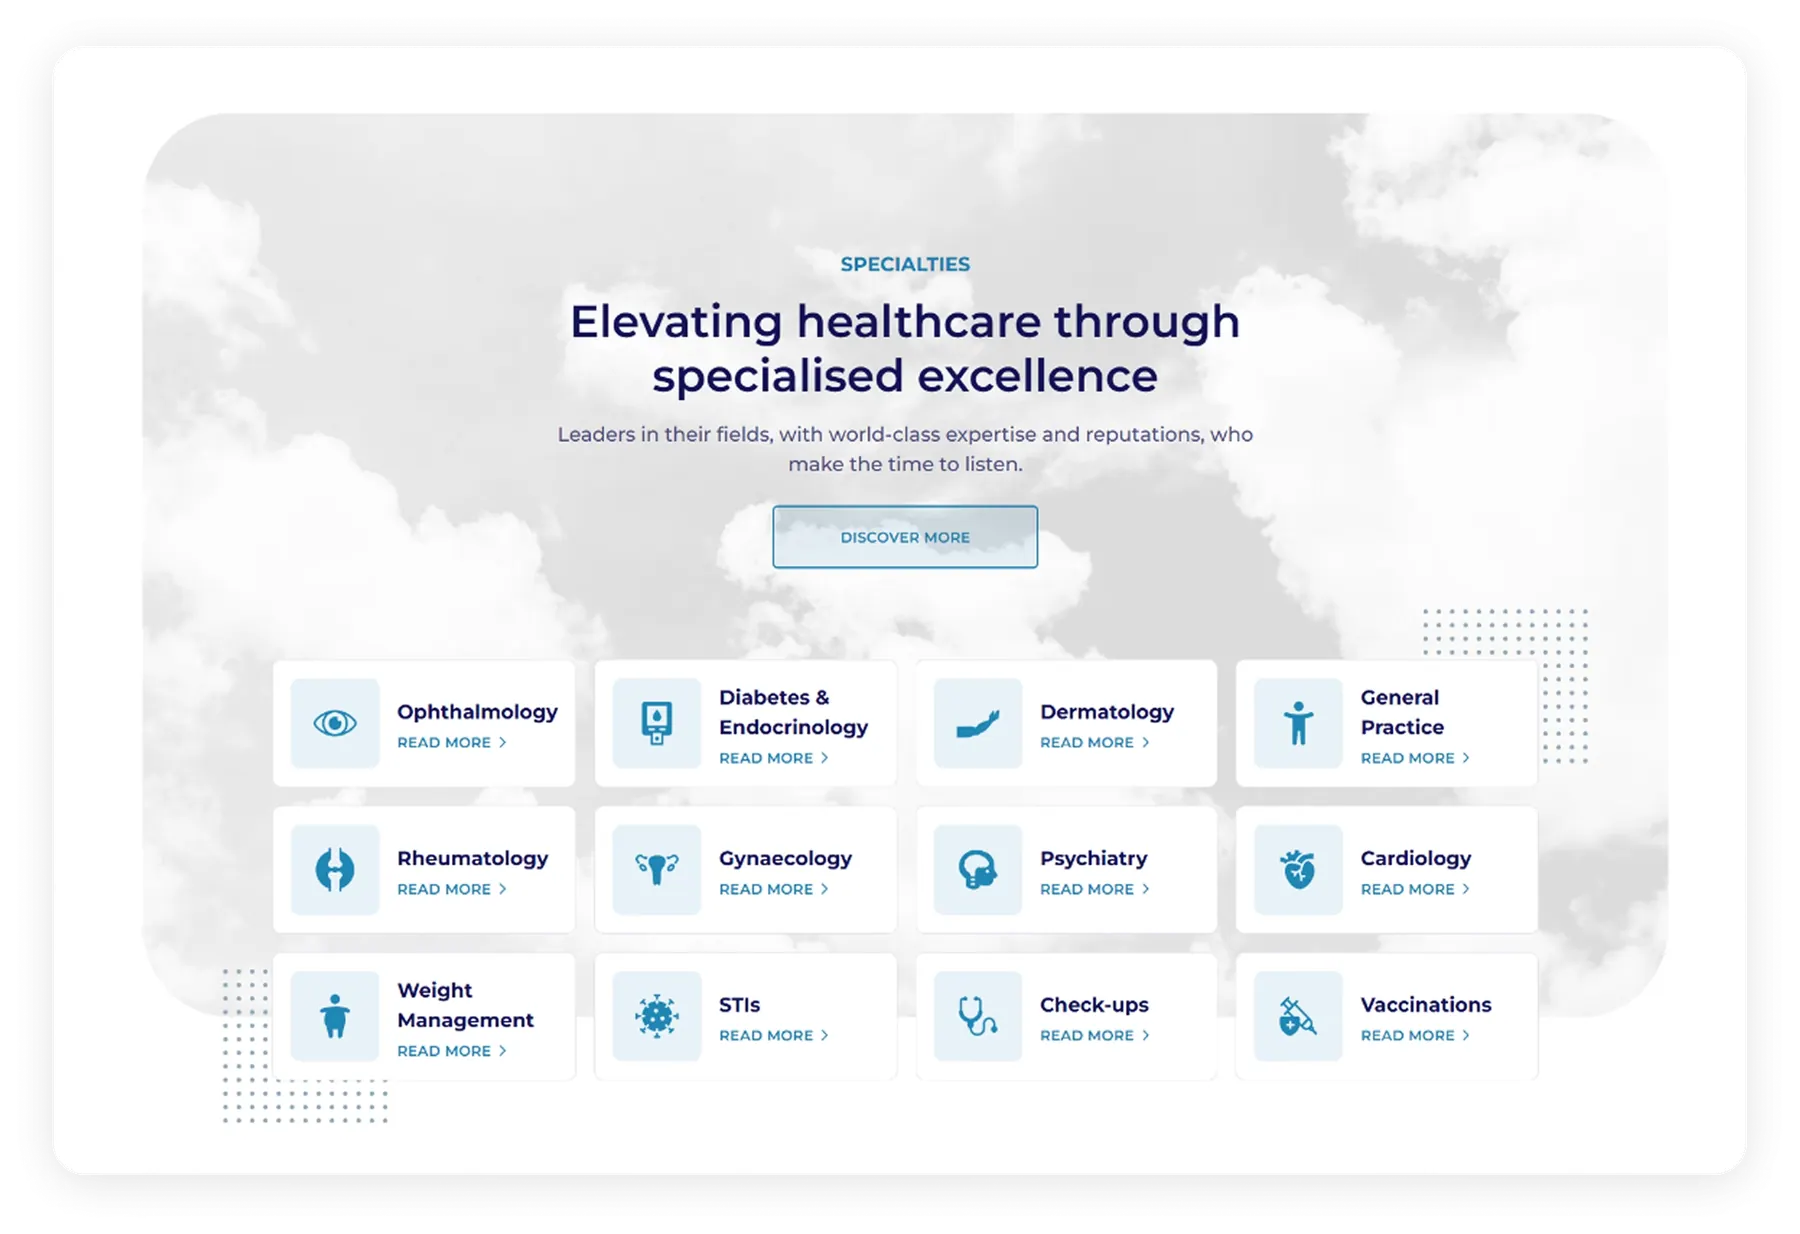Follow Read More link under Rheumatology
The width and height of the screenshot is (1800, 1234).
pos(452,889)
